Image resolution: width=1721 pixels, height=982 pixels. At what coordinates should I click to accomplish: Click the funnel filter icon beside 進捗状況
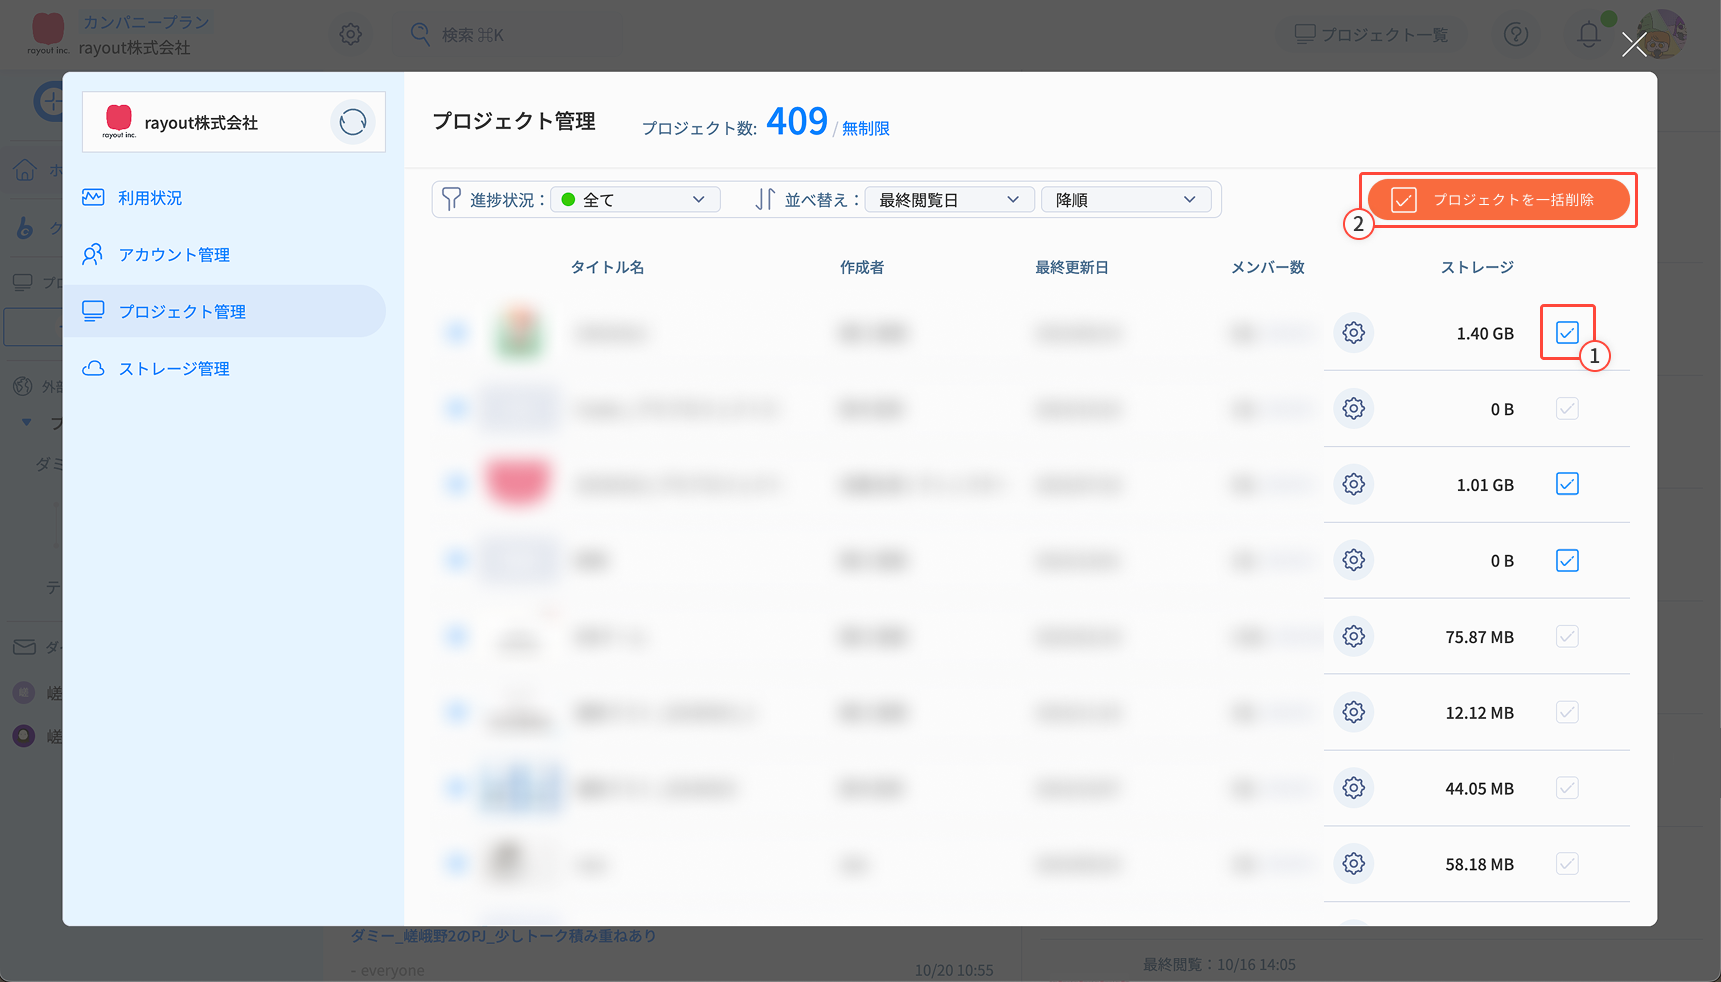coord(452,200)
